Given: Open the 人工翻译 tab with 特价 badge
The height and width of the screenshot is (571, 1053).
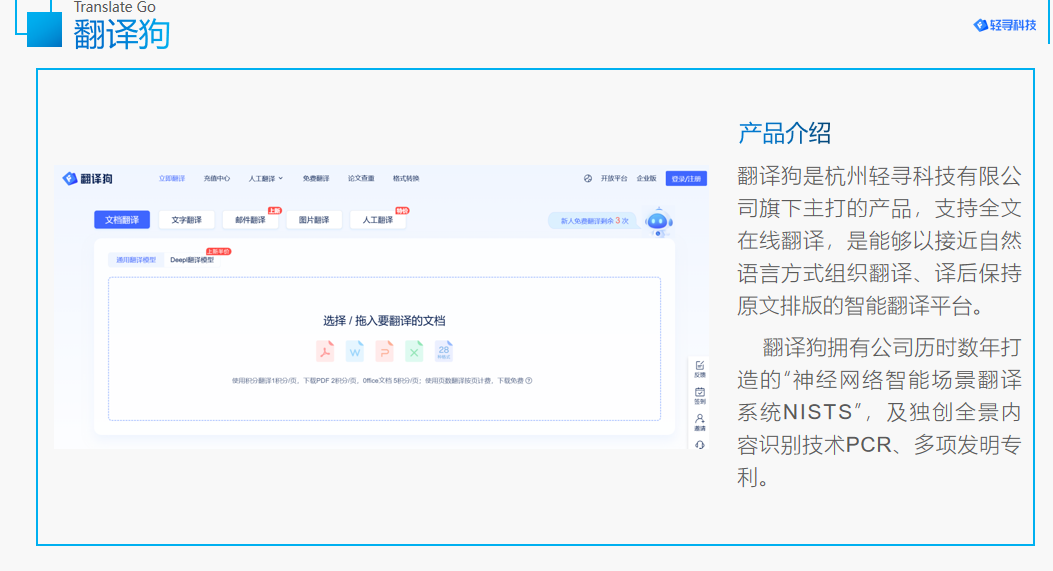Looking at the screenshot, I should [x=378, y=220].
